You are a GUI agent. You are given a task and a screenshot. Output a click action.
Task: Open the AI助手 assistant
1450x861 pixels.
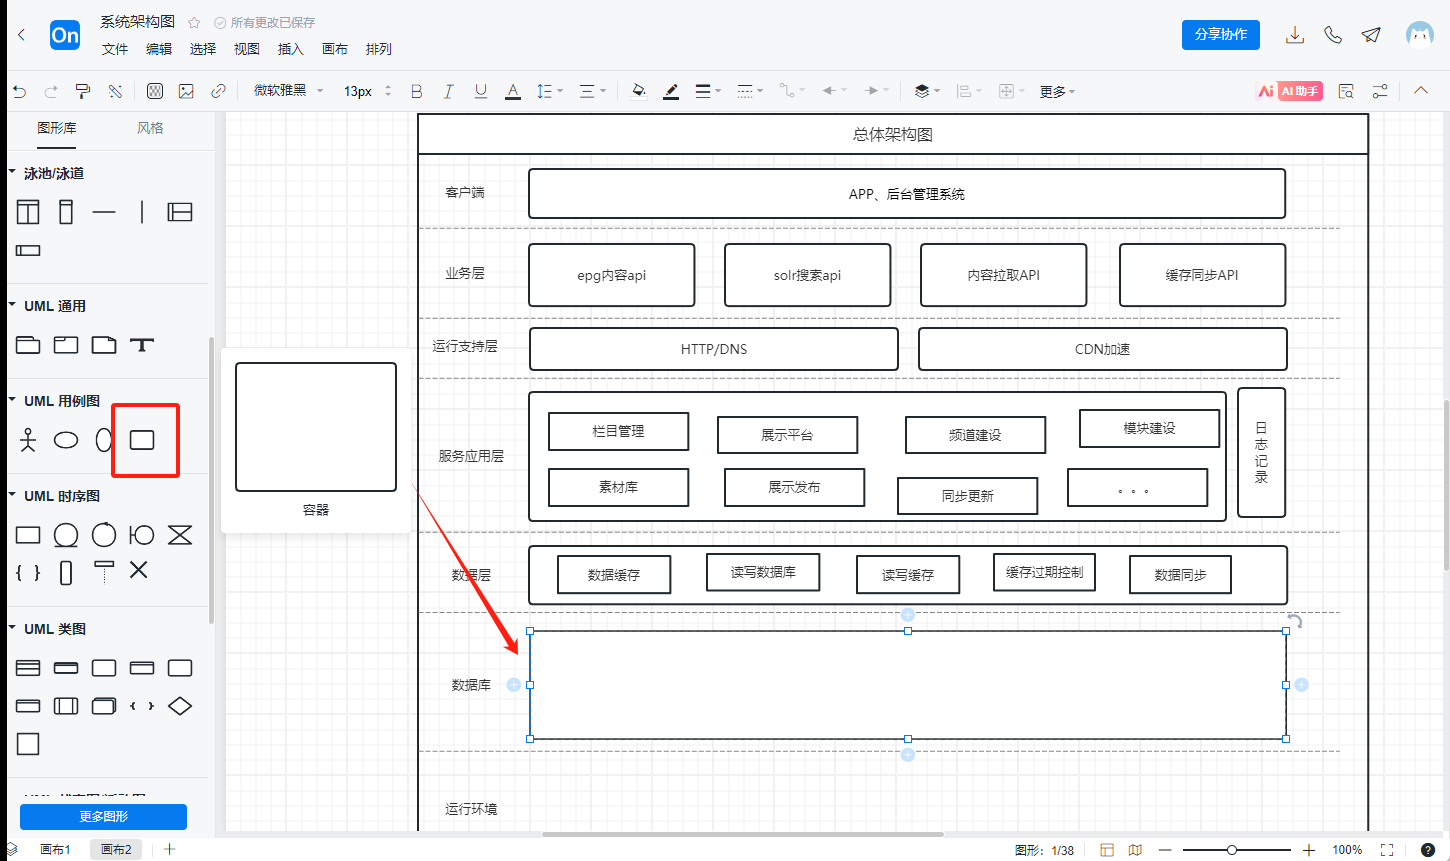(x=1289, y=91)
